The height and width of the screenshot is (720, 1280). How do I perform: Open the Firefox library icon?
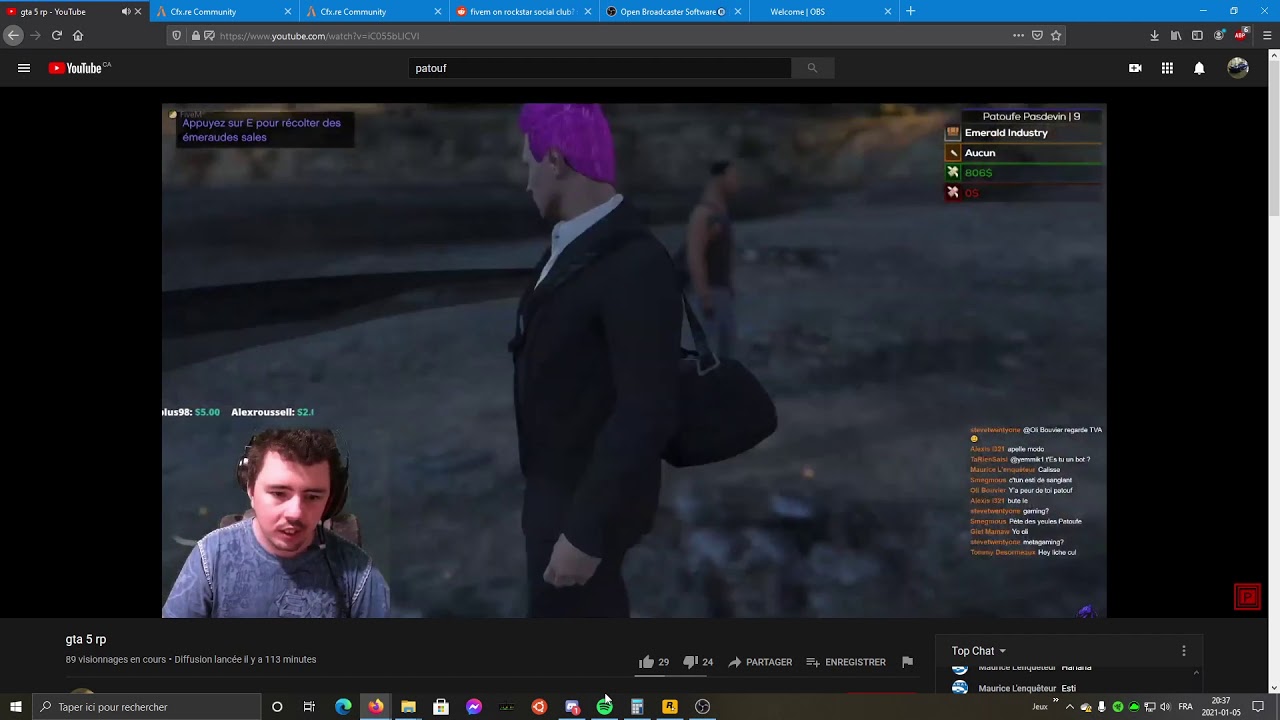pyautogui.click(x=1176, y=36)
